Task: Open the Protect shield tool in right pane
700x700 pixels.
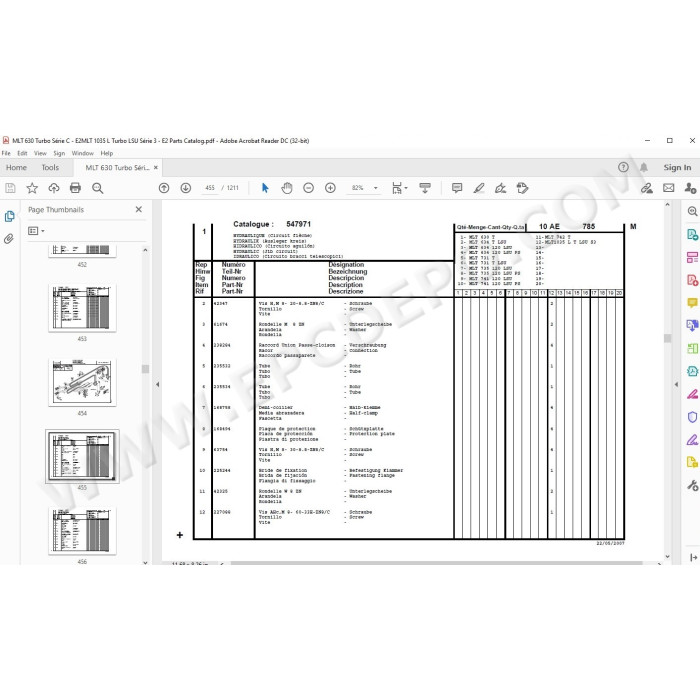Action: click(x=692, y=417)
